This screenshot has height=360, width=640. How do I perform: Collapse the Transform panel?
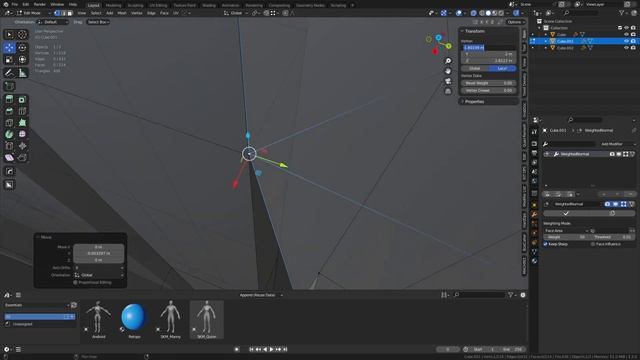click(x=474, y=31)
